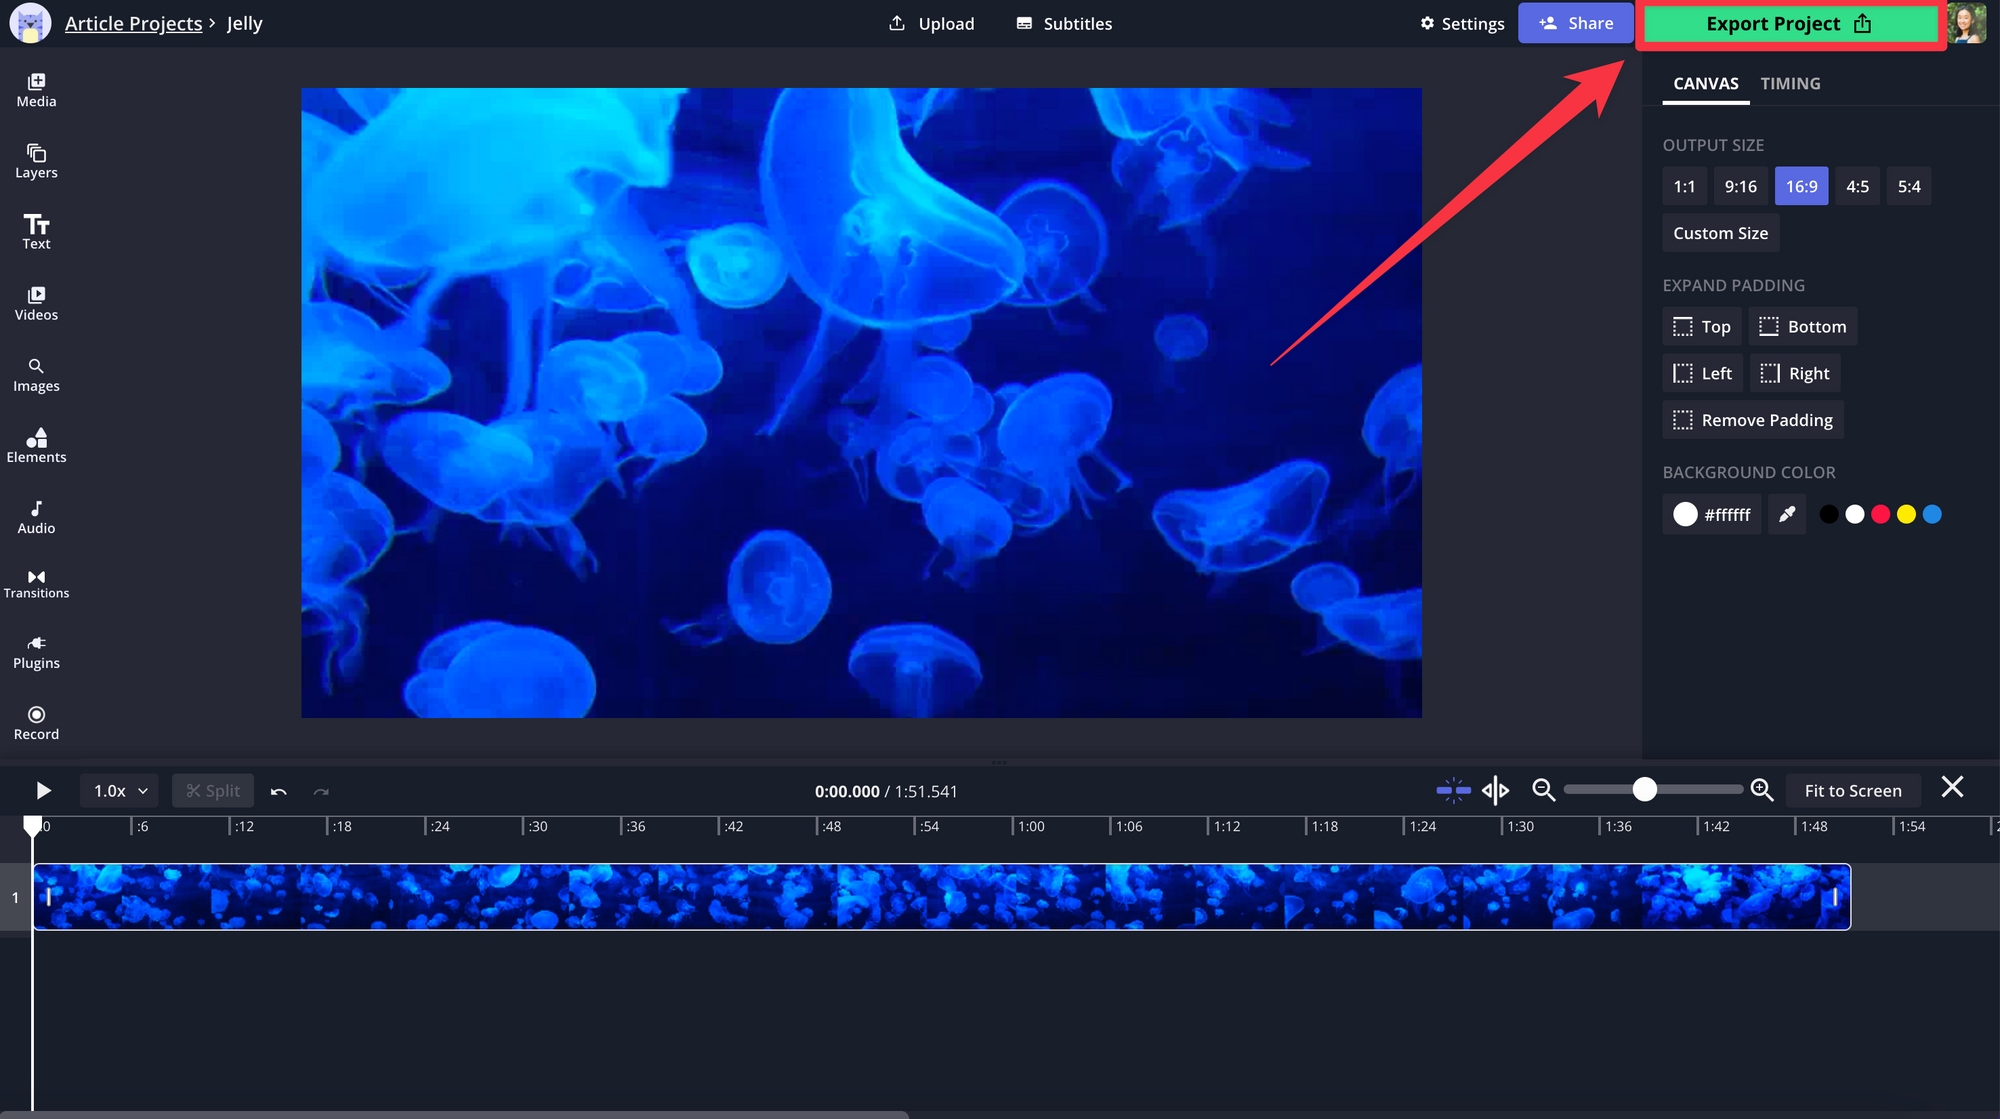Select the 9:16 output size
The image size is (2000, 1119).
pyautogui.click(x=1740, y=187)
